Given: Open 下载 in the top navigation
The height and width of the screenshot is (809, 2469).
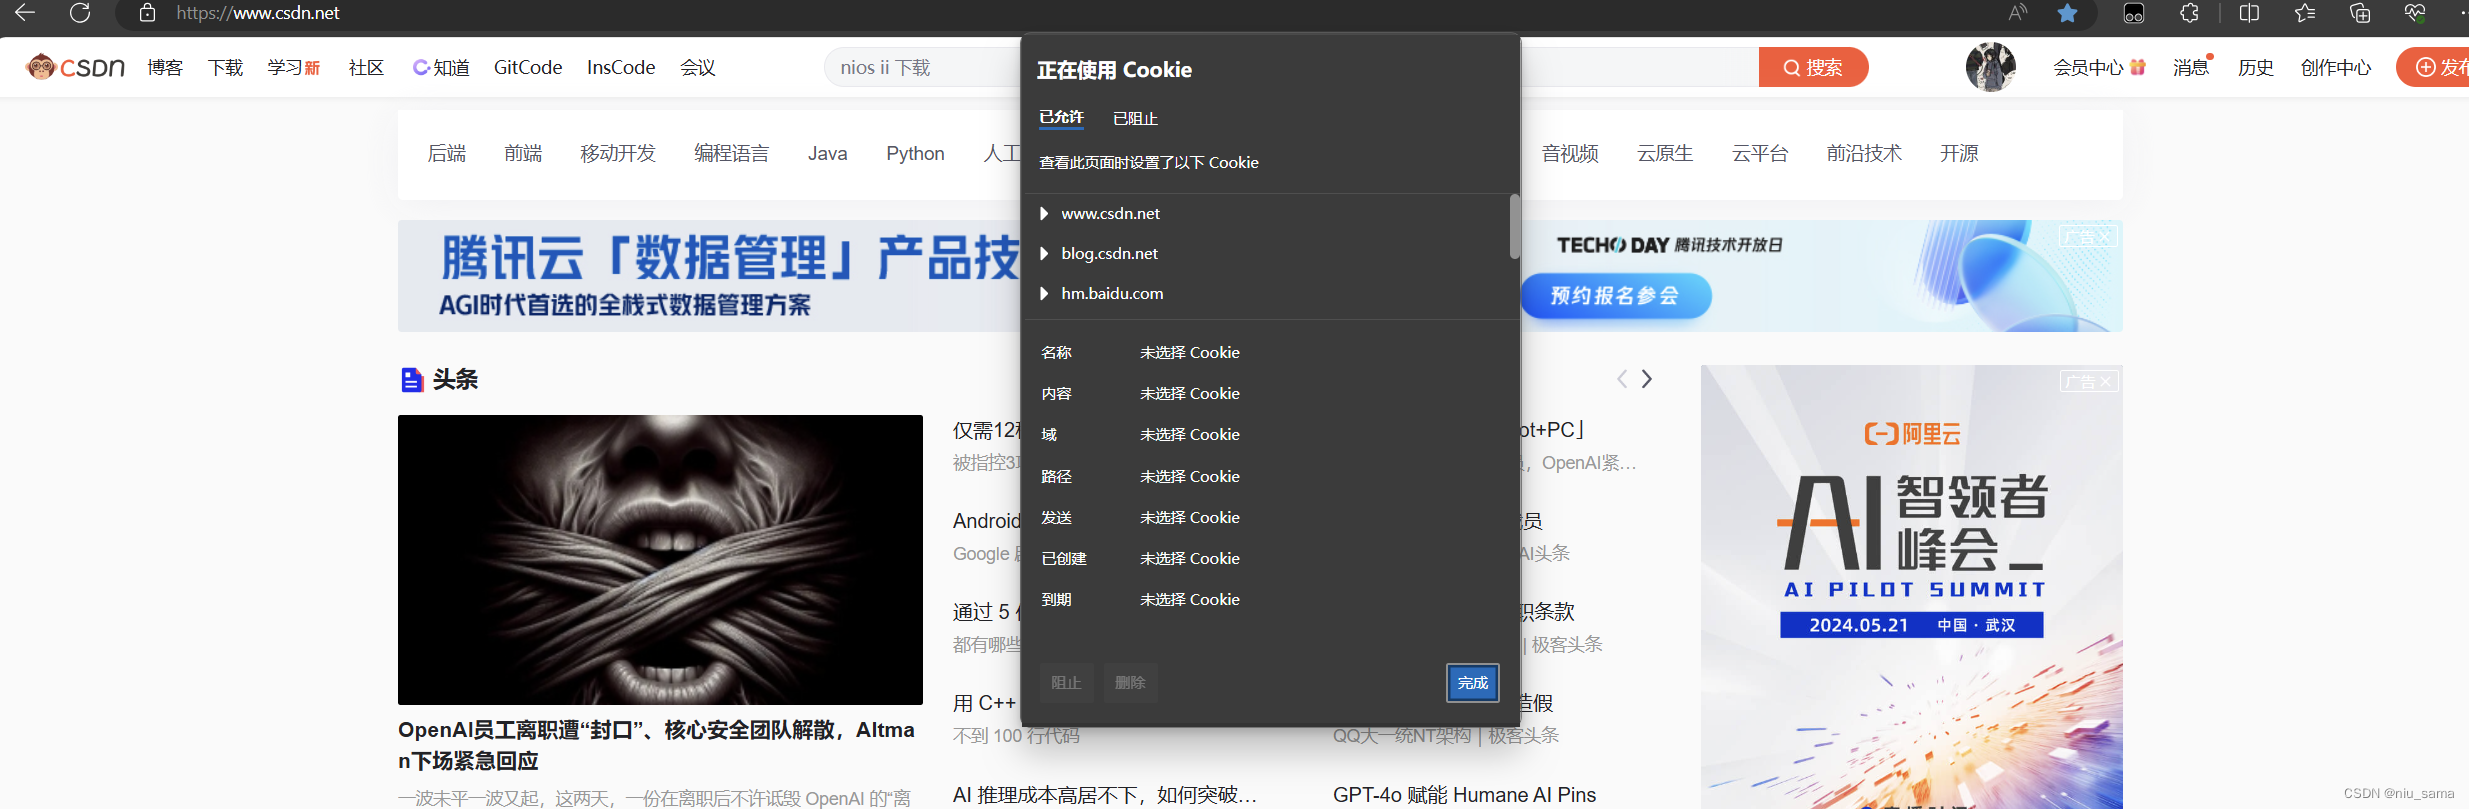Looking at the screenshot, I should 226,67.
